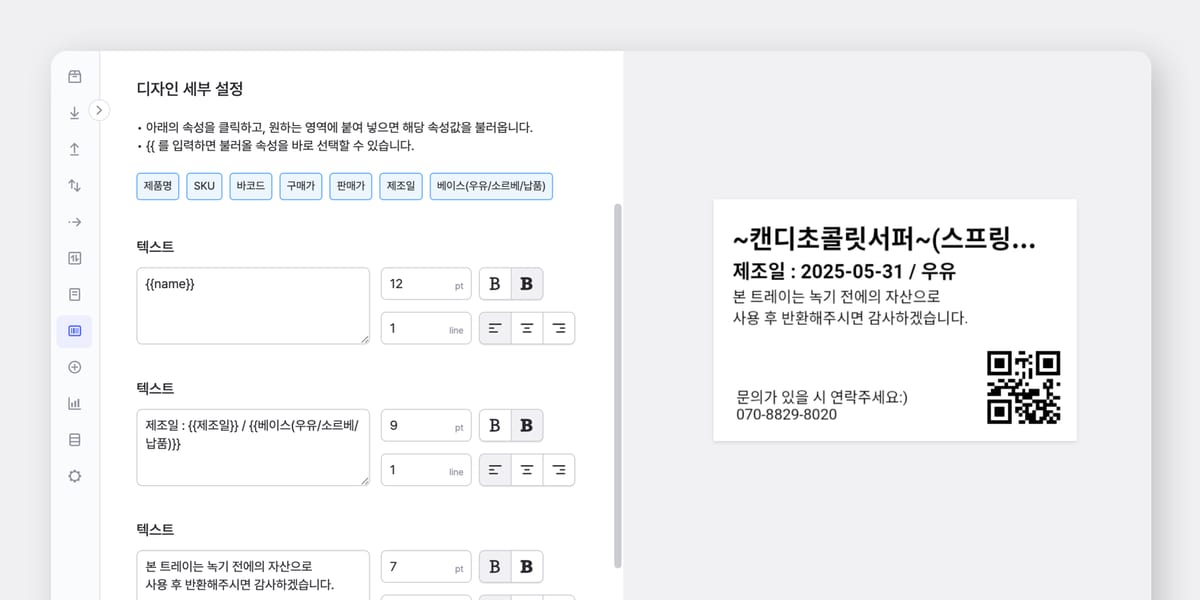Click the sort arrows icon in sidebar

click(74, 185)
